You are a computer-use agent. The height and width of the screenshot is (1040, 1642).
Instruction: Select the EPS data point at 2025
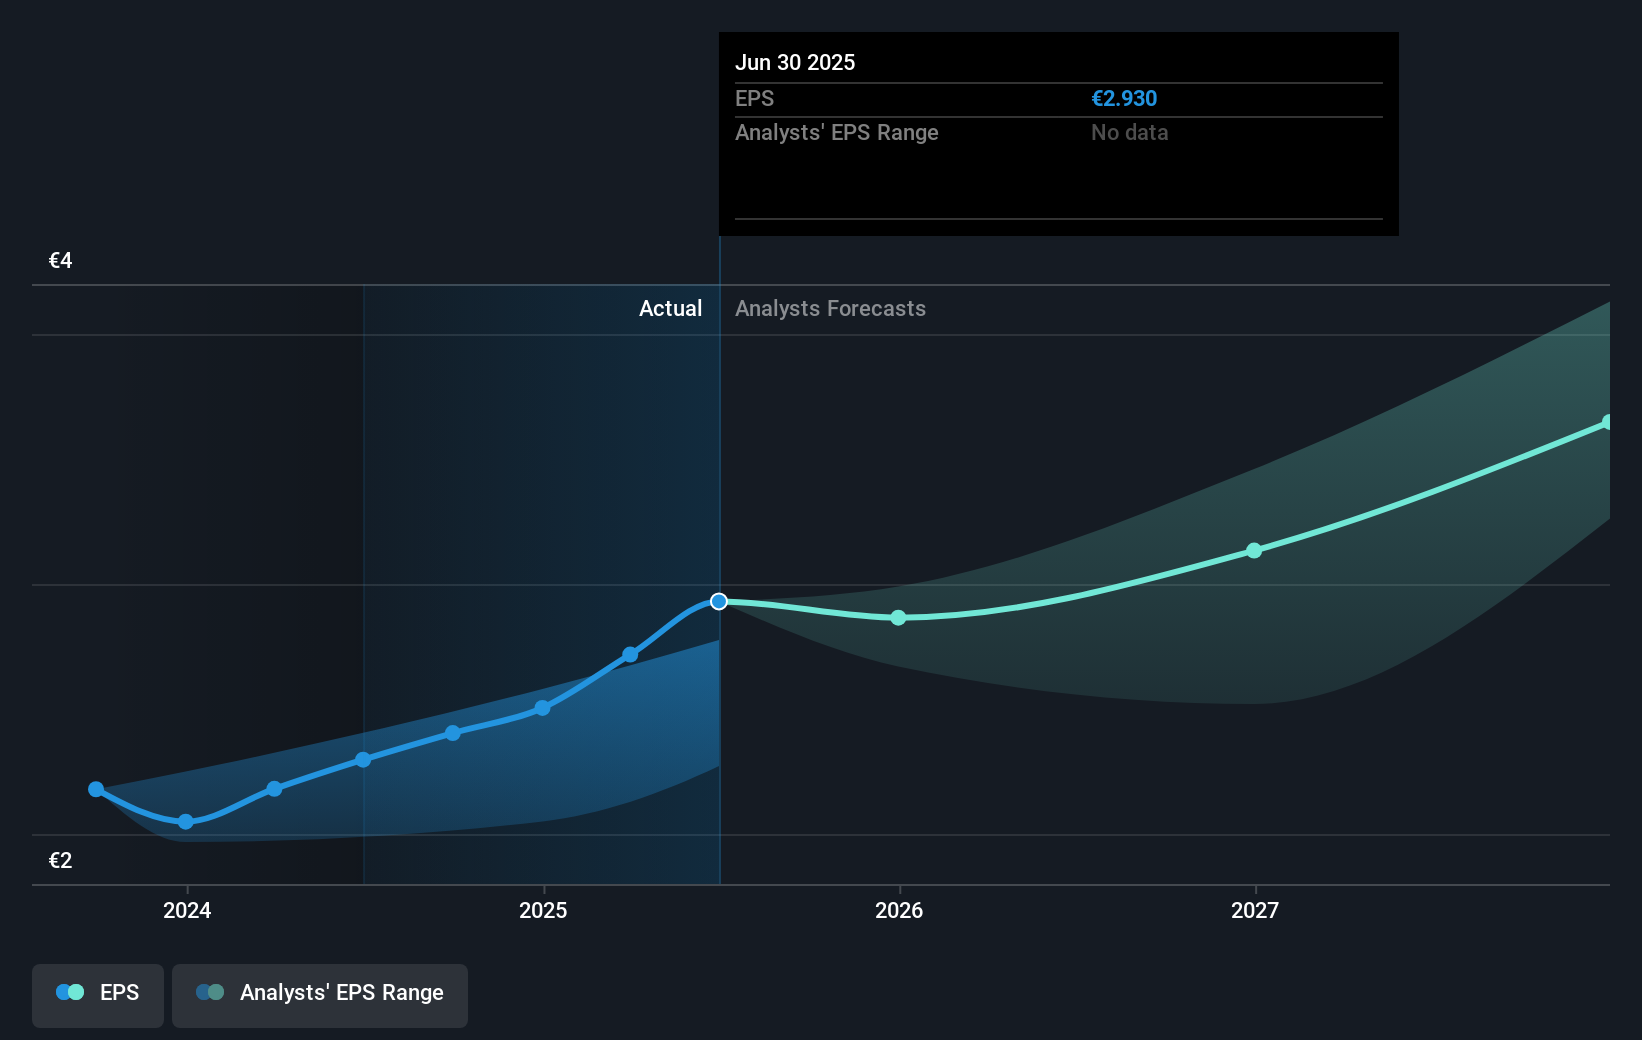click(x=542, y=708)
